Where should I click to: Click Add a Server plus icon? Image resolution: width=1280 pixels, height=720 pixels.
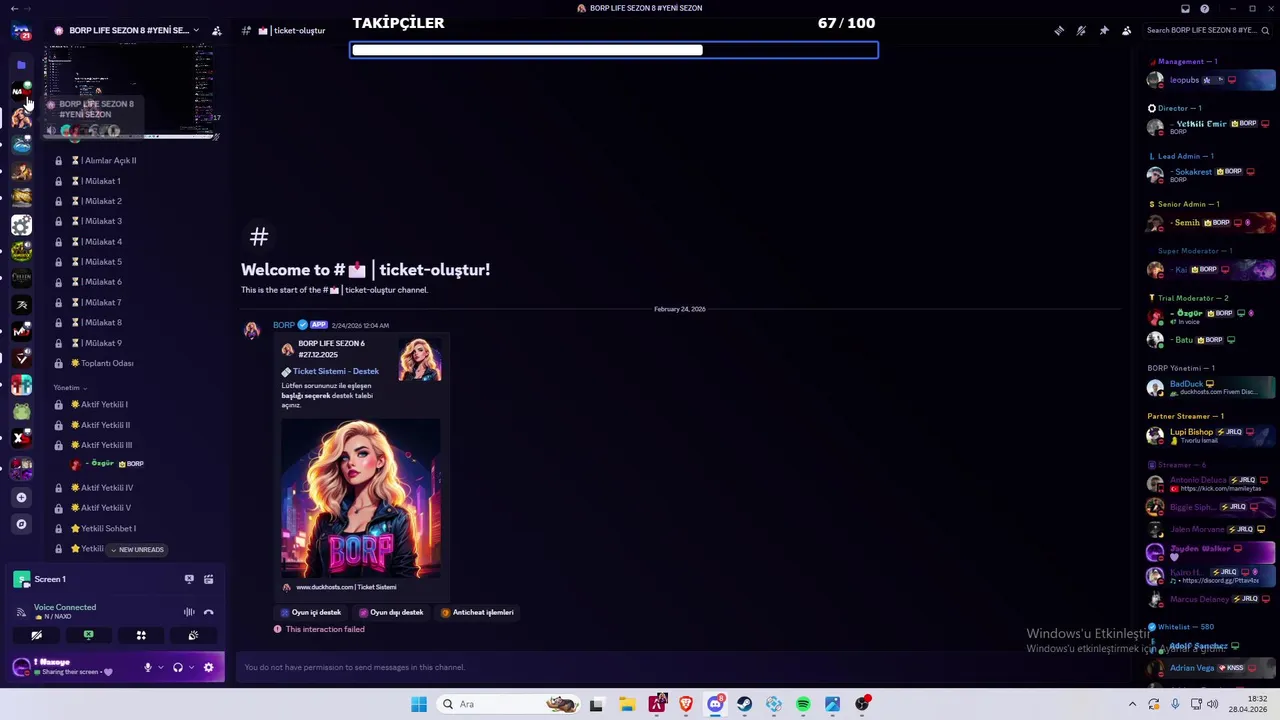(21, 497)
